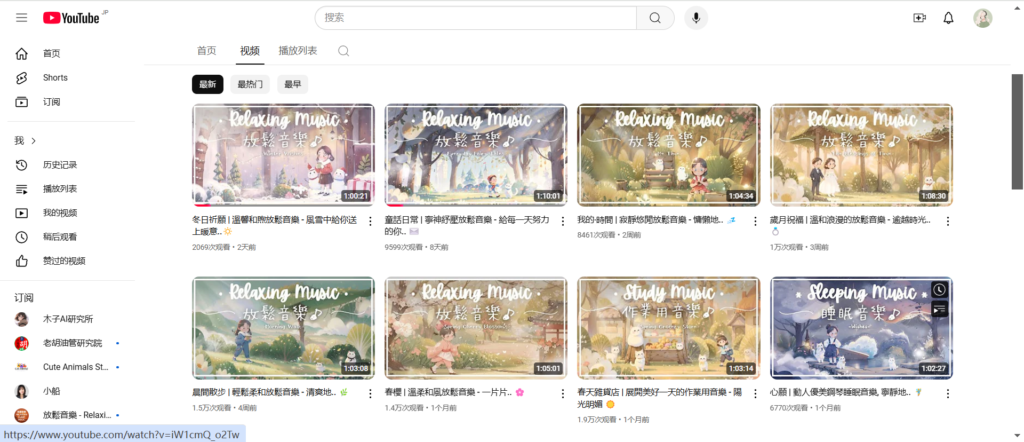Select the 最热门 sort chip
The height and width of the screenshot is (442, 1024).
(249, 84)
